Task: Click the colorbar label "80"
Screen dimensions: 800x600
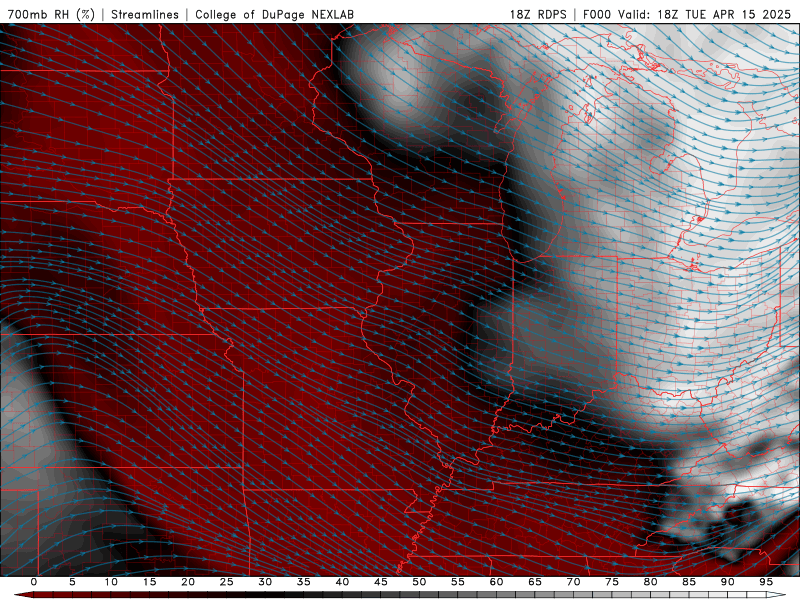Action: tap(650, 582)
